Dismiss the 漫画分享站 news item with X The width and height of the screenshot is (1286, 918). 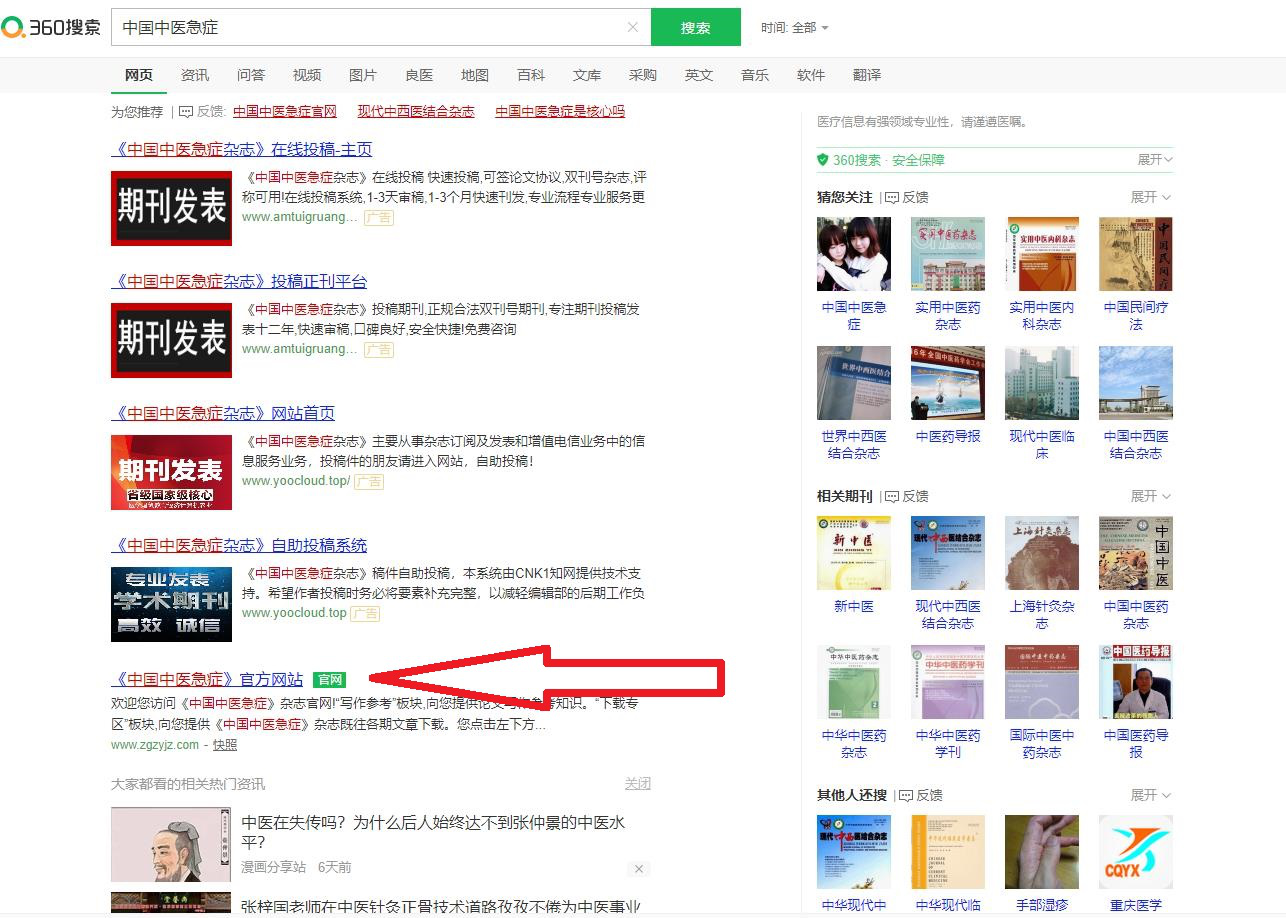click(x=638, y=868)
